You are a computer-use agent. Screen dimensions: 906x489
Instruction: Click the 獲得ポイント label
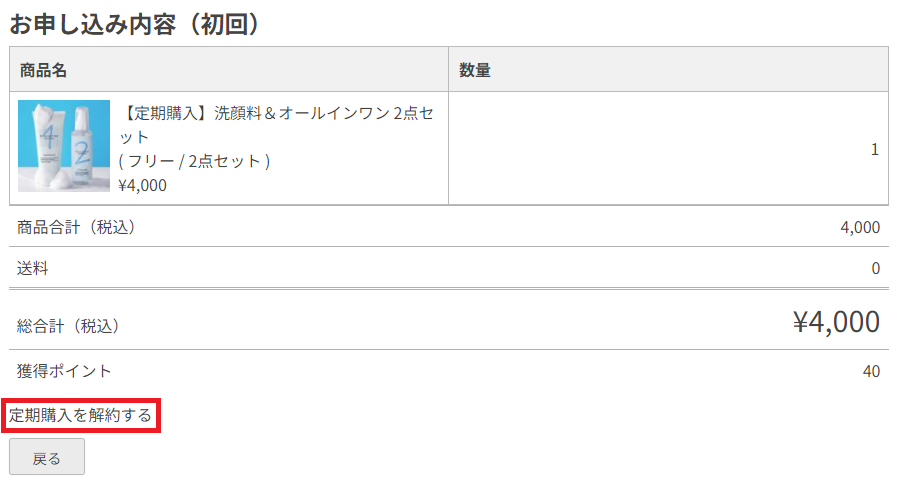pyautogui.click(x=65, y=371)
